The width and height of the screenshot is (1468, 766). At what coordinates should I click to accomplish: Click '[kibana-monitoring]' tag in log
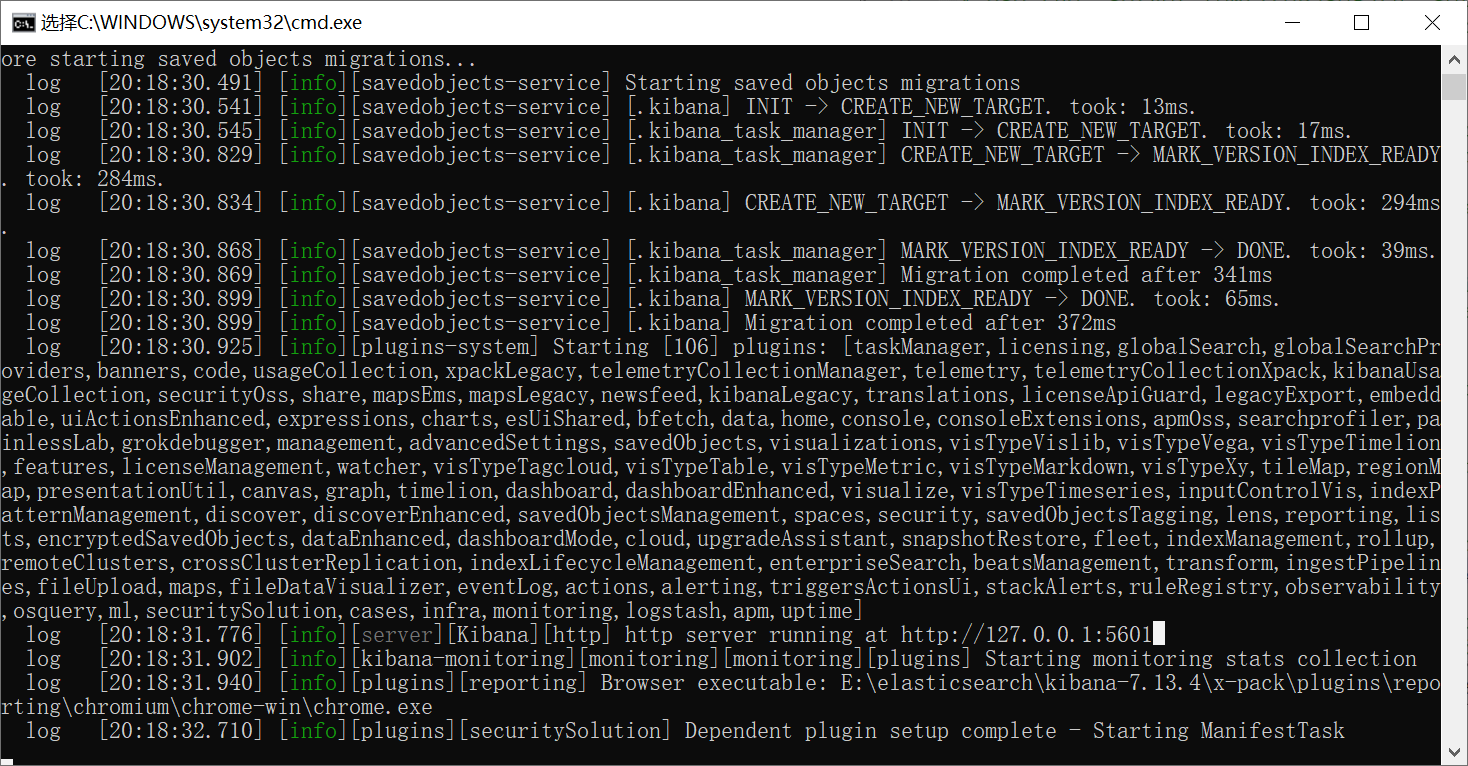[463, 658]
